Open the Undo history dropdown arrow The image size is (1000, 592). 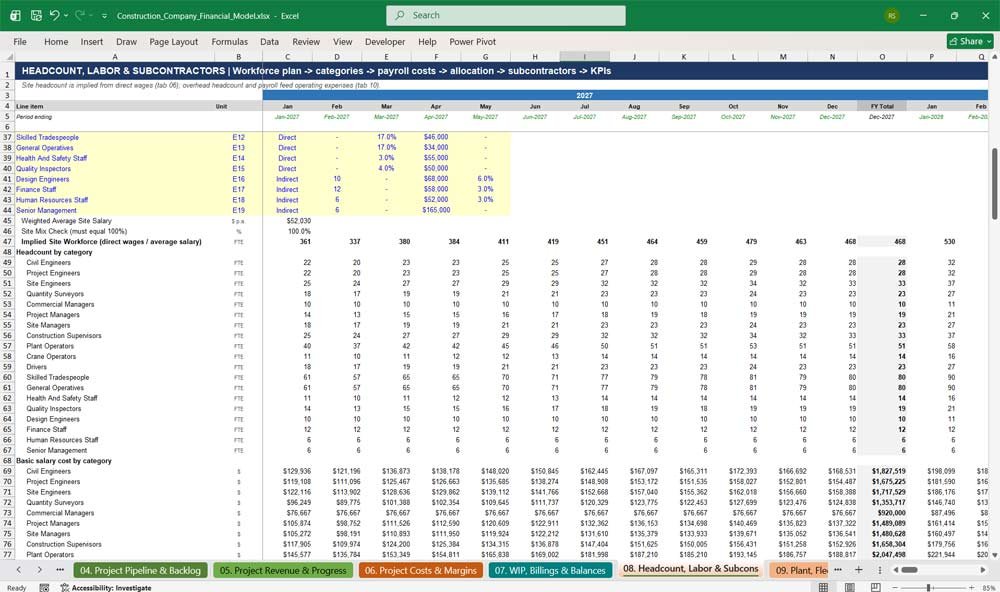[x=66, y=16]
